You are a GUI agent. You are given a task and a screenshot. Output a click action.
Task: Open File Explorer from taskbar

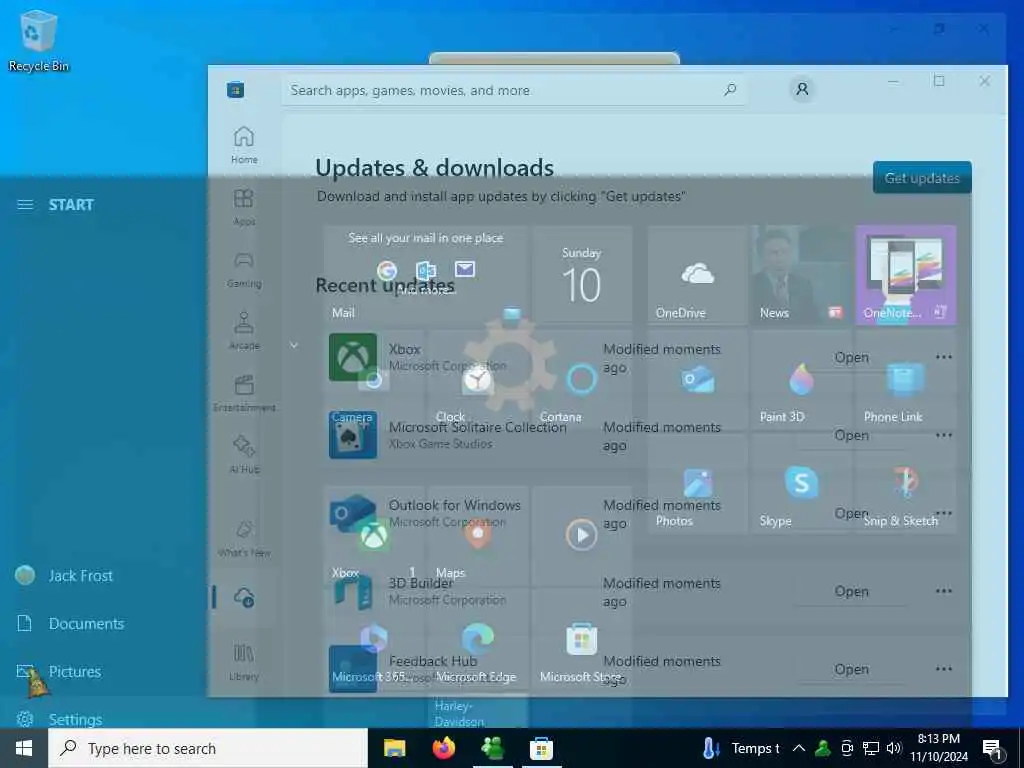point(394,748)
